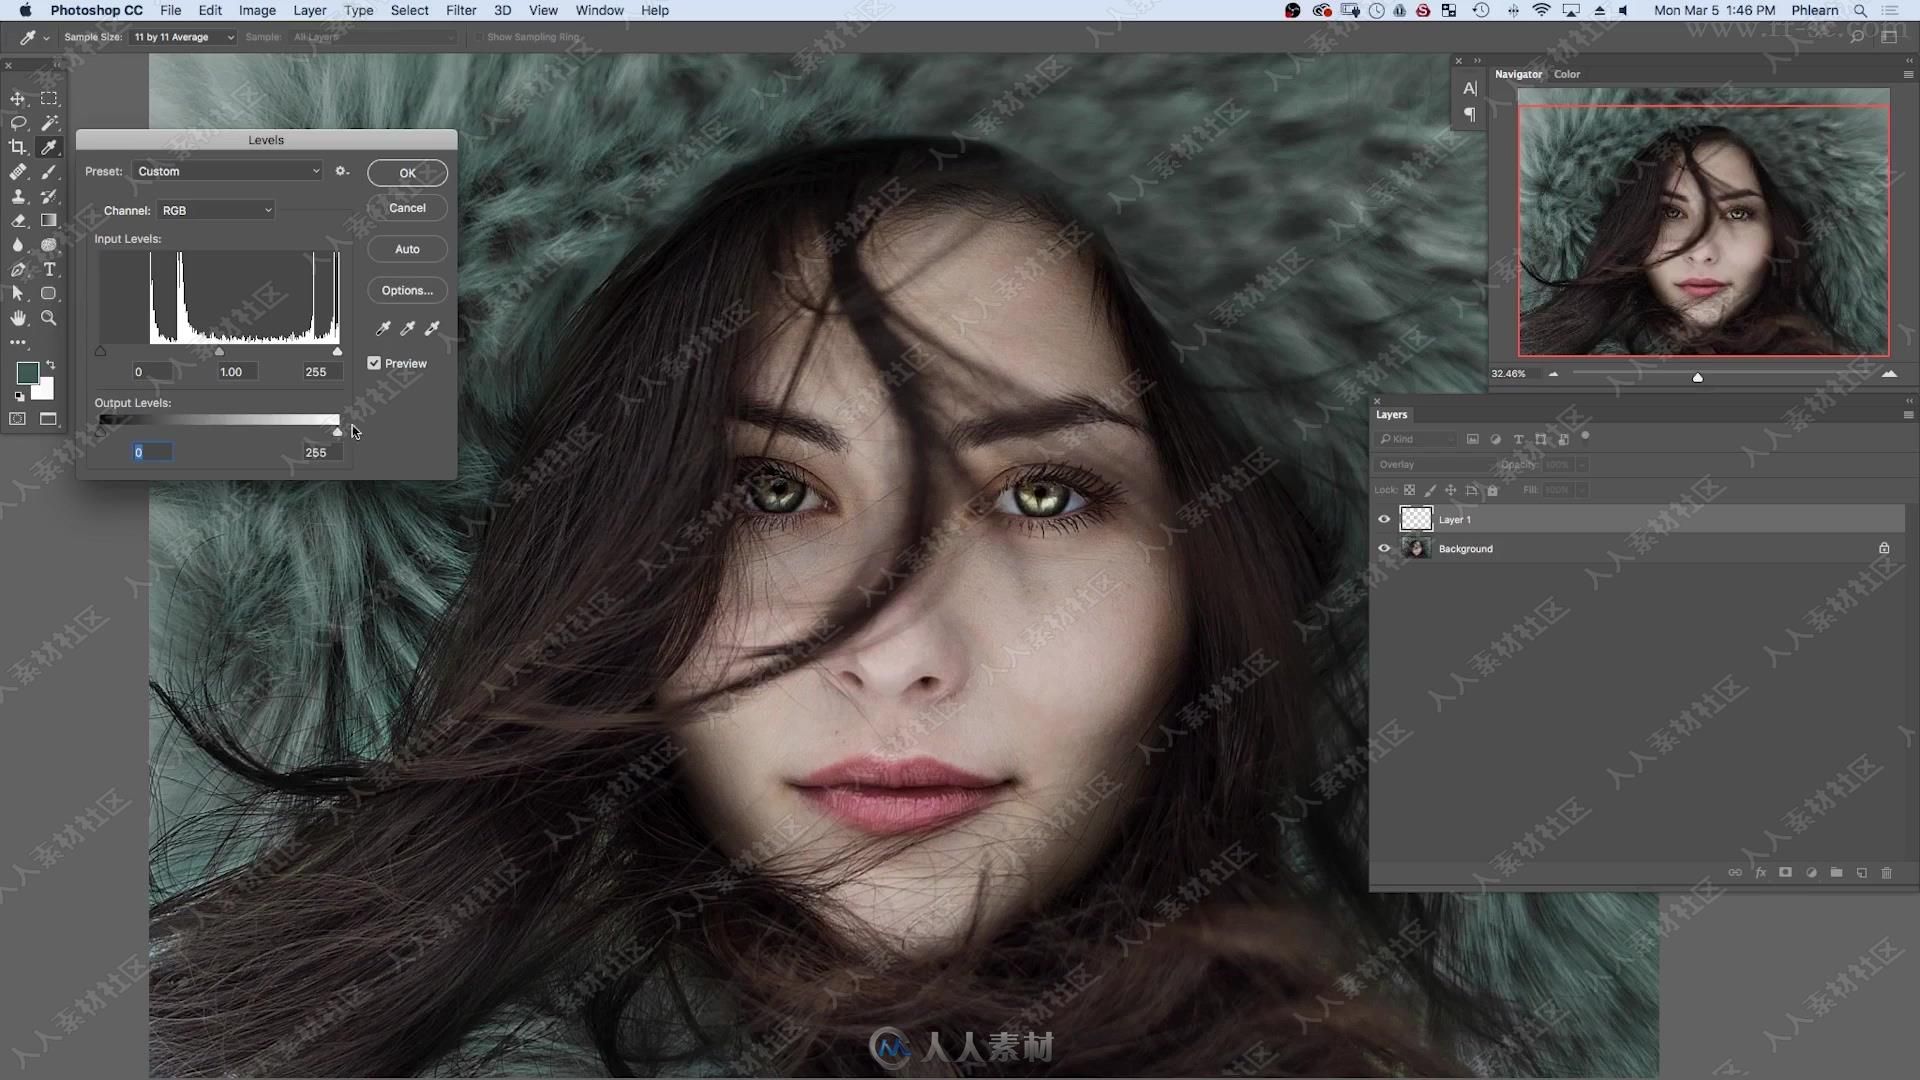Select the Zoom tool
The width and height of the screenshot is (1920, 1080).
point(48,318)
